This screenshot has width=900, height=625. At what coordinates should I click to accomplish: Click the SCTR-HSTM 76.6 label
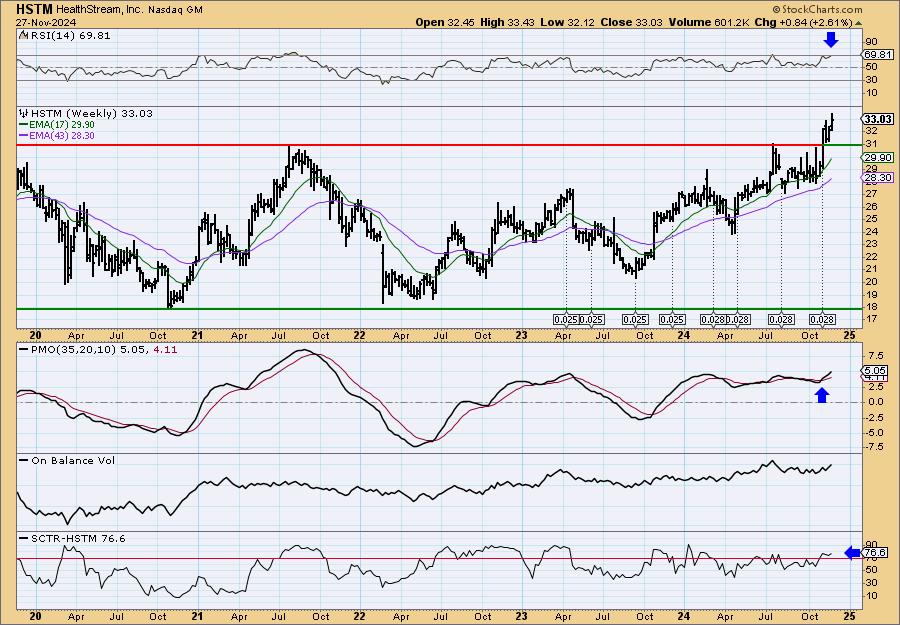pyautogui.click(x=77, y=538)
